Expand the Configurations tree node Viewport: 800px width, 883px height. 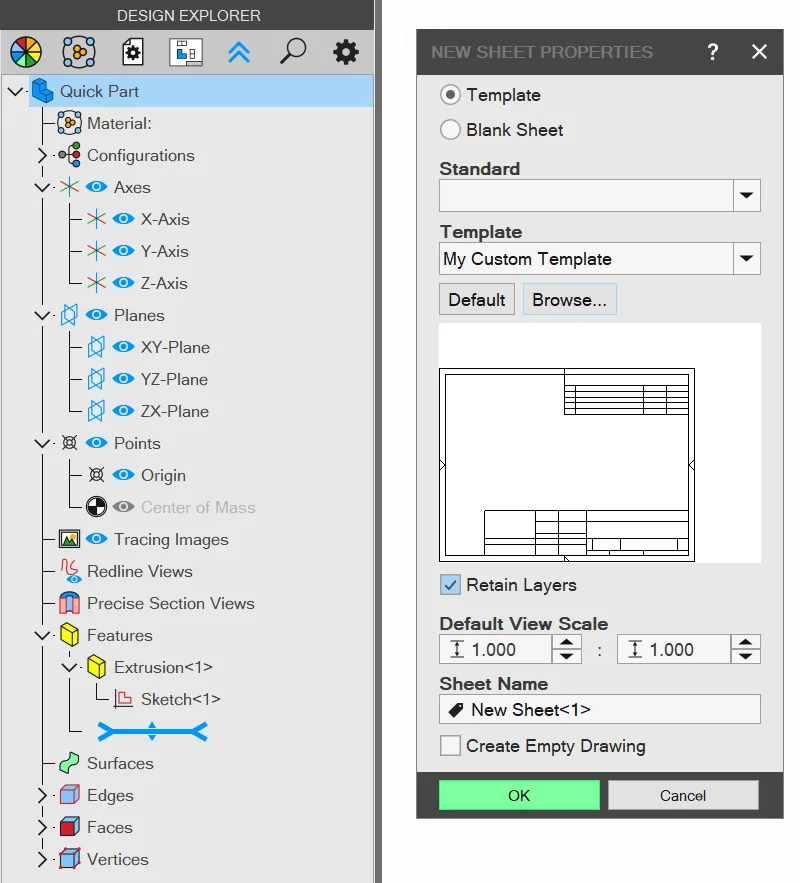point(42,155)
